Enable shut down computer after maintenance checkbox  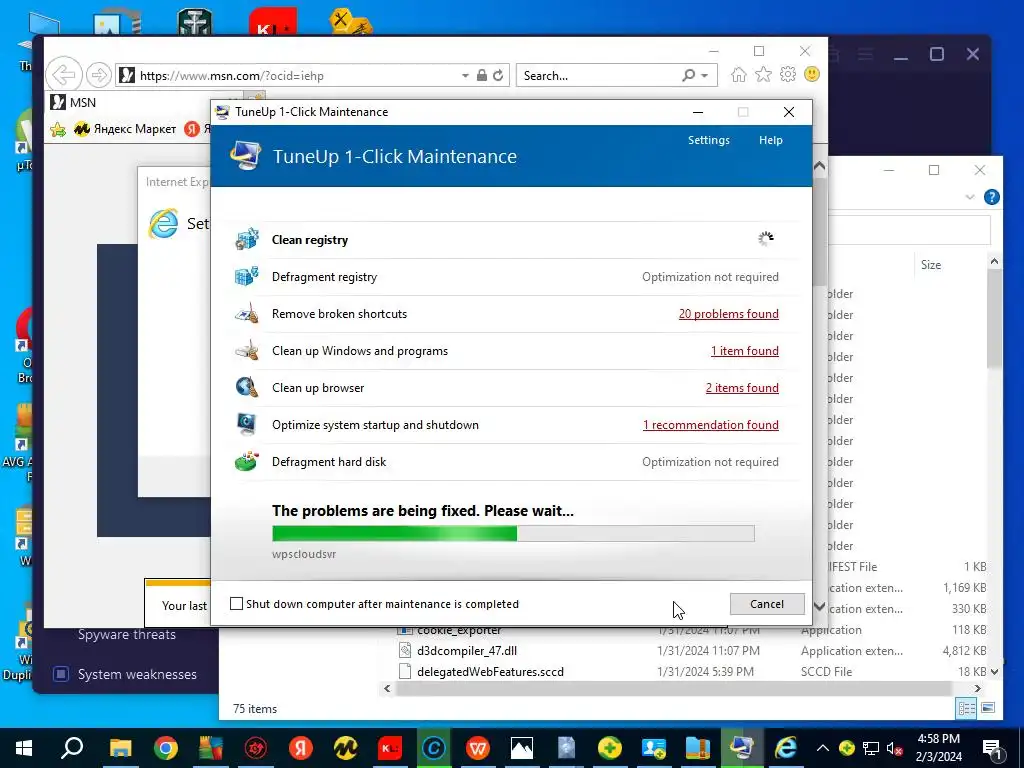tap(236, 604)
